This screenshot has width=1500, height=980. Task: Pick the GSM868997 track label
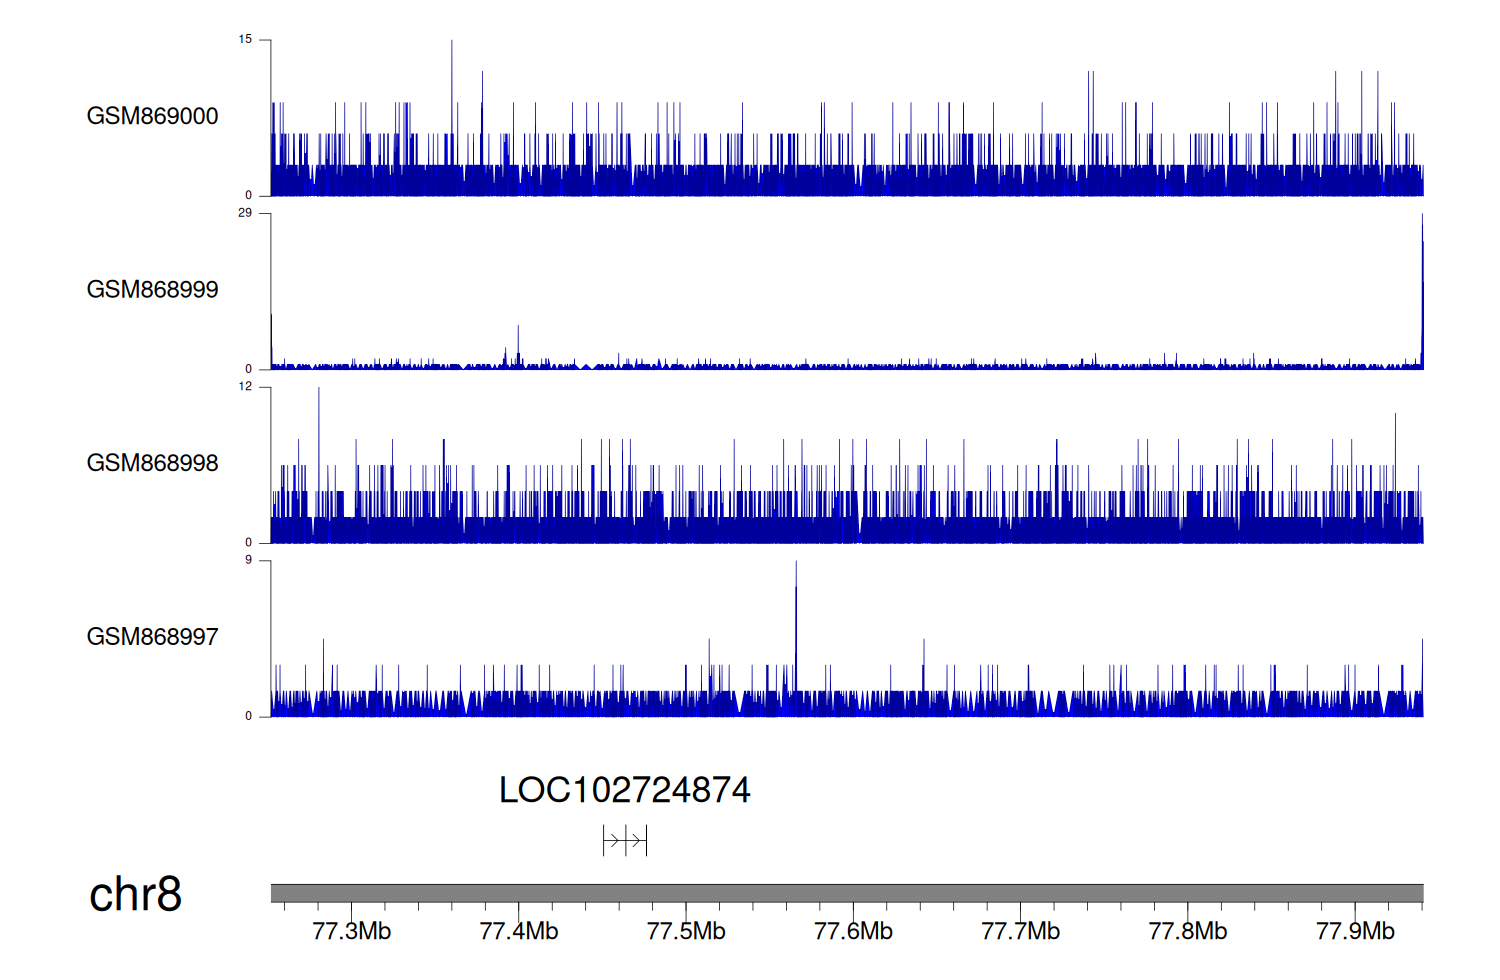152,637
